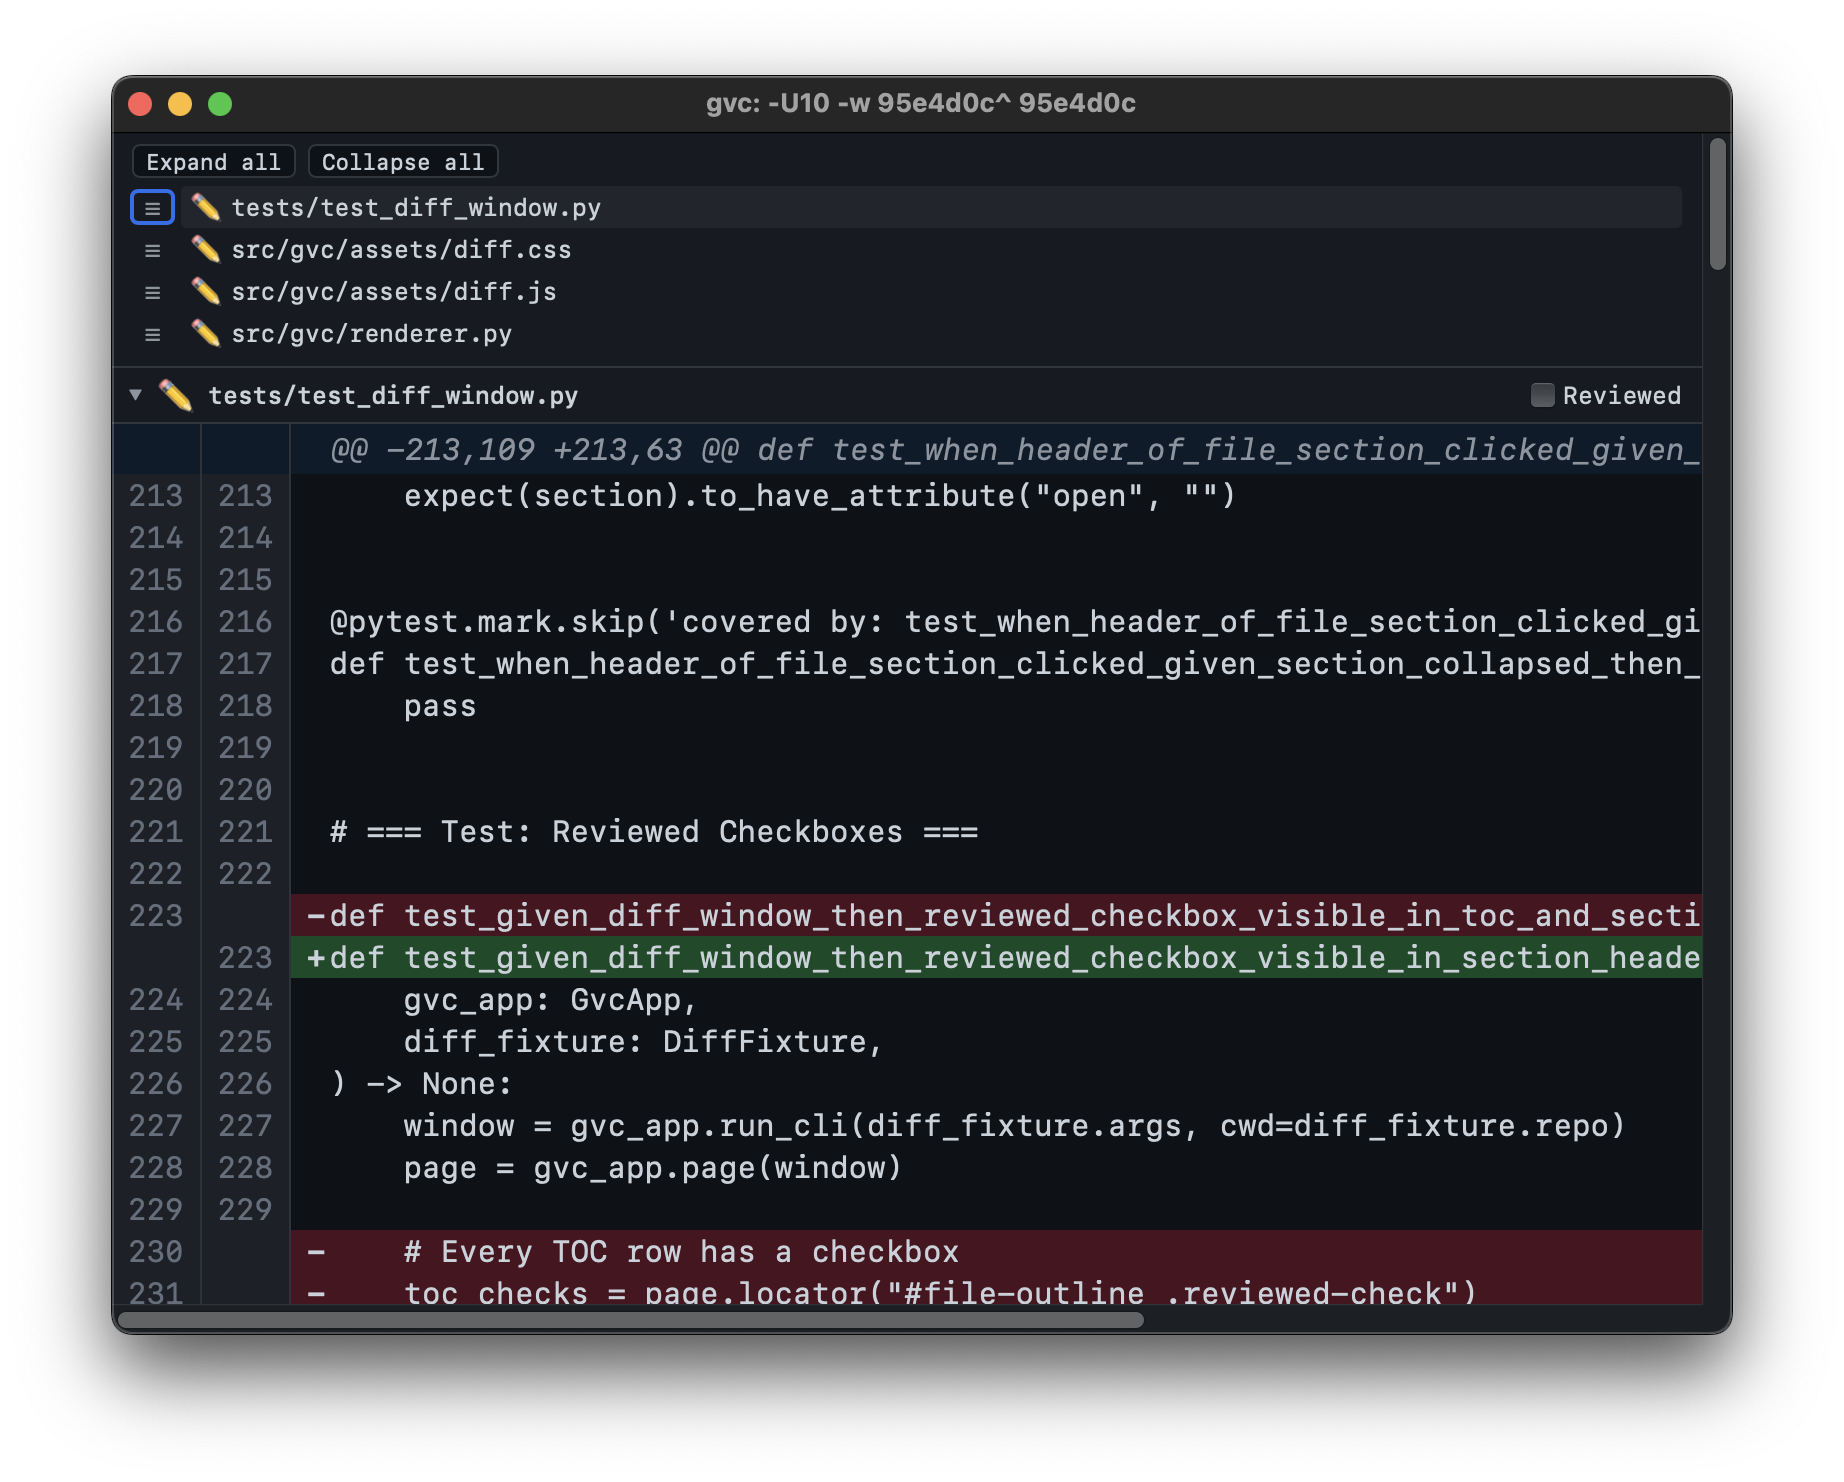Click the Collapse all button

[x=403, y=162]
